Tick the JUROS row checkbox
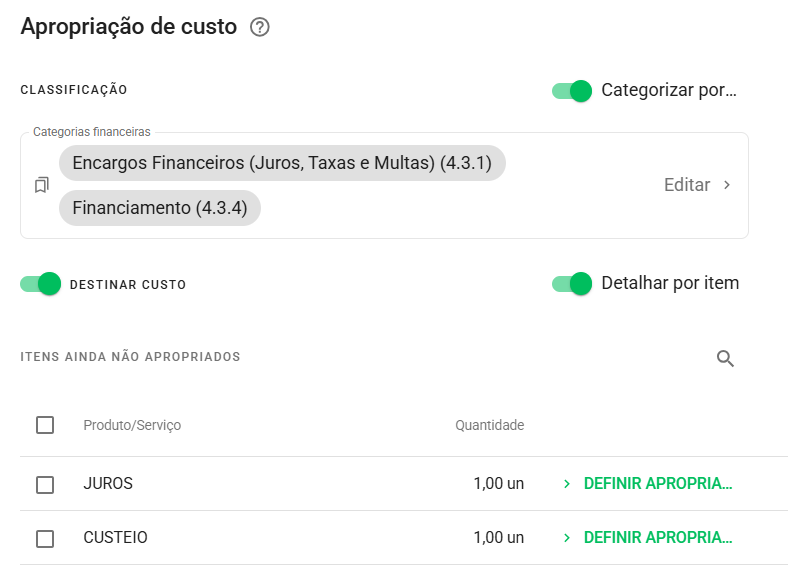Image resolution: width=805 pixels, height=578 pixels. [45, 484]
